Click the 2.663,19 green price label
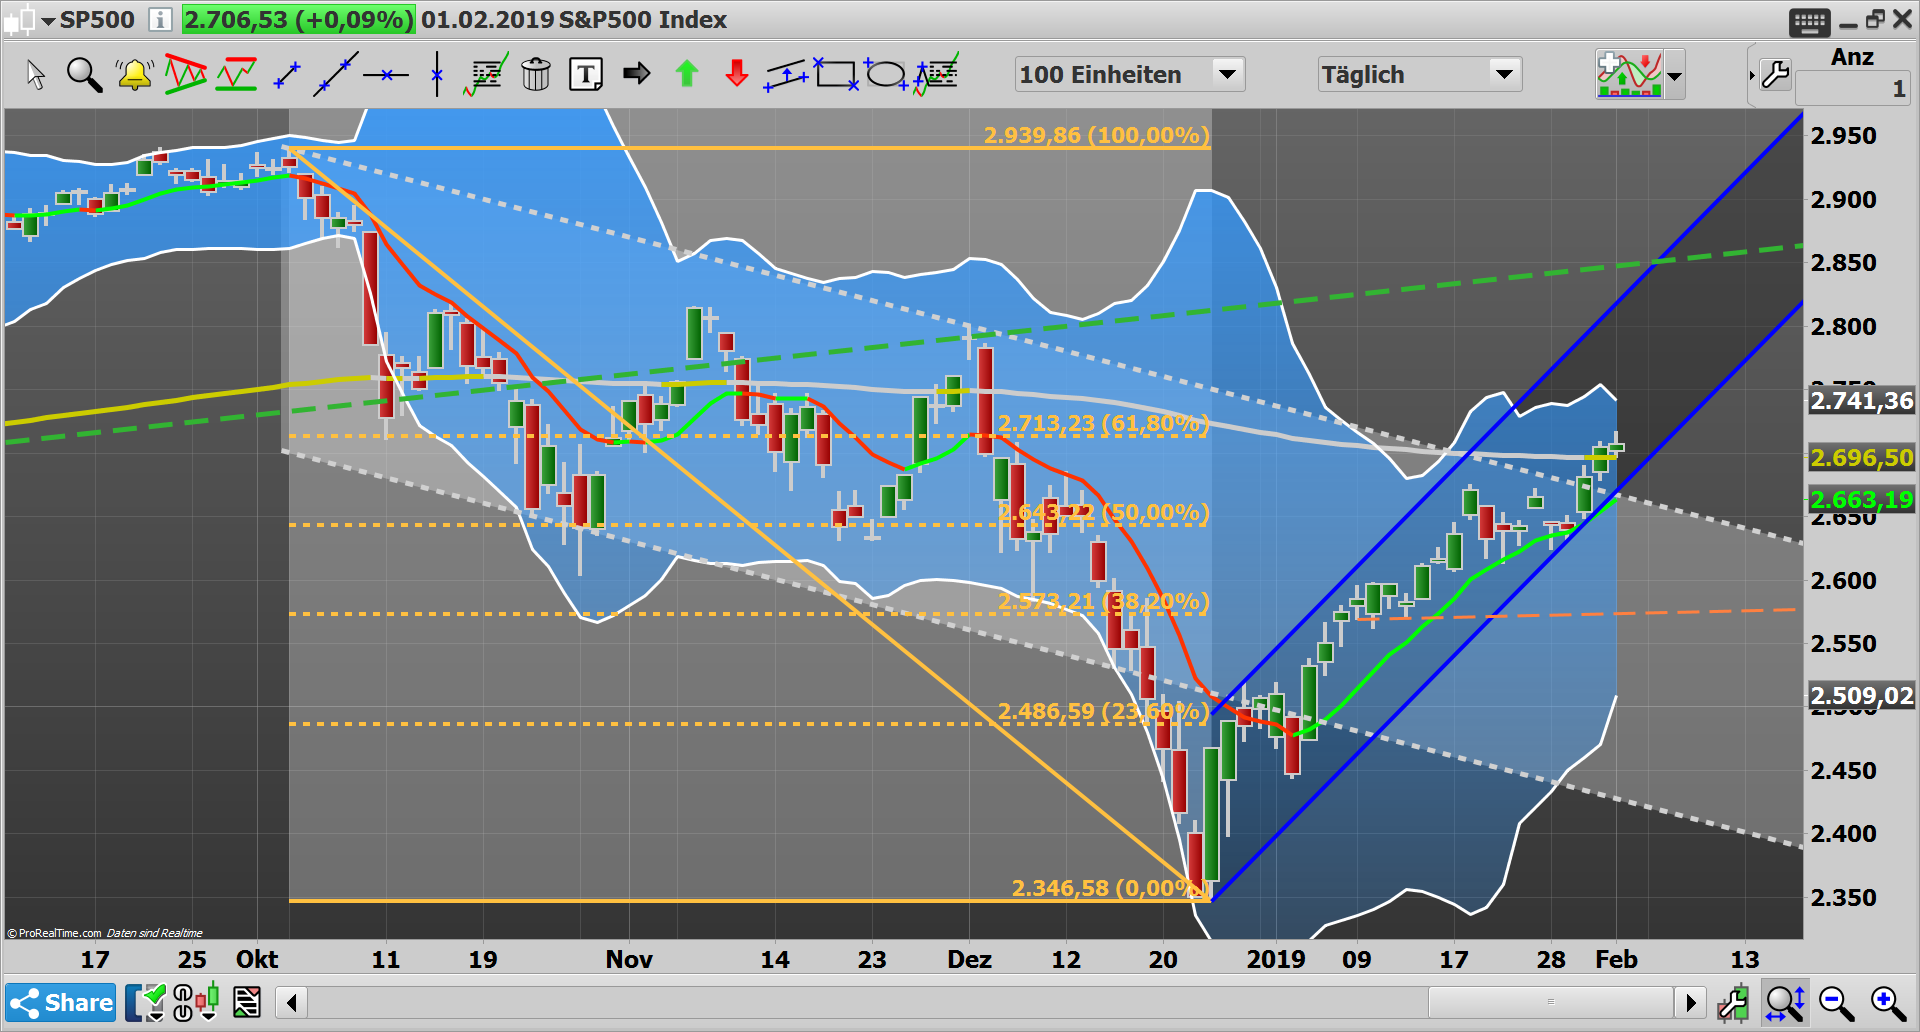 (x=1862, y=499)
